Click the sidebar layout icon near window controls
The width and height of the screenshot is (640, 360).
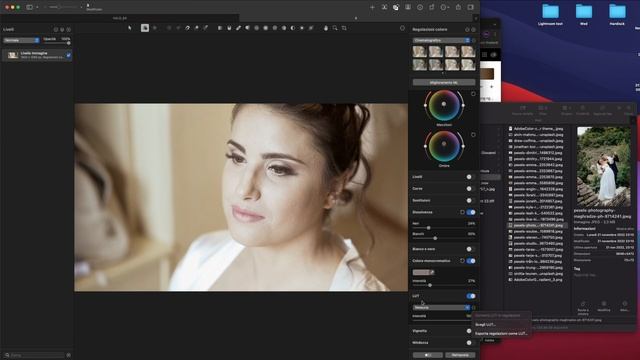(x=29, y=7)
